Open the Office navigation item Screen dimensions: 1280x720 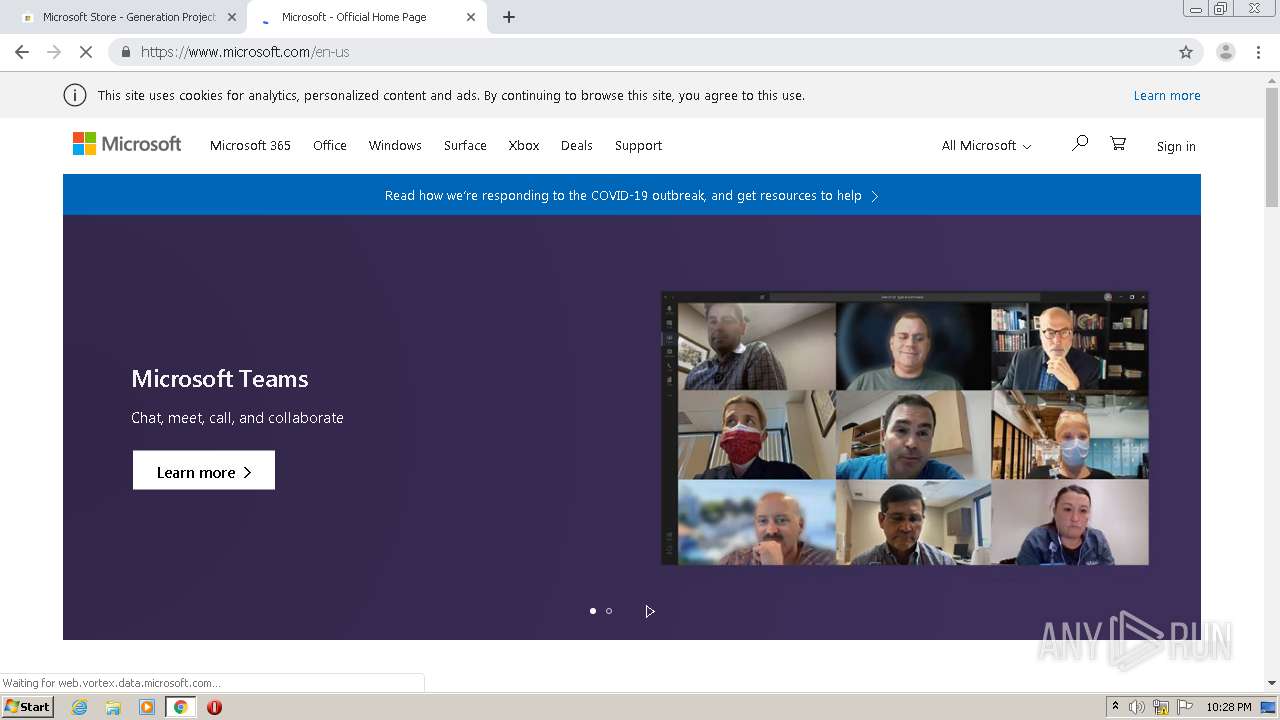point(330,145)
